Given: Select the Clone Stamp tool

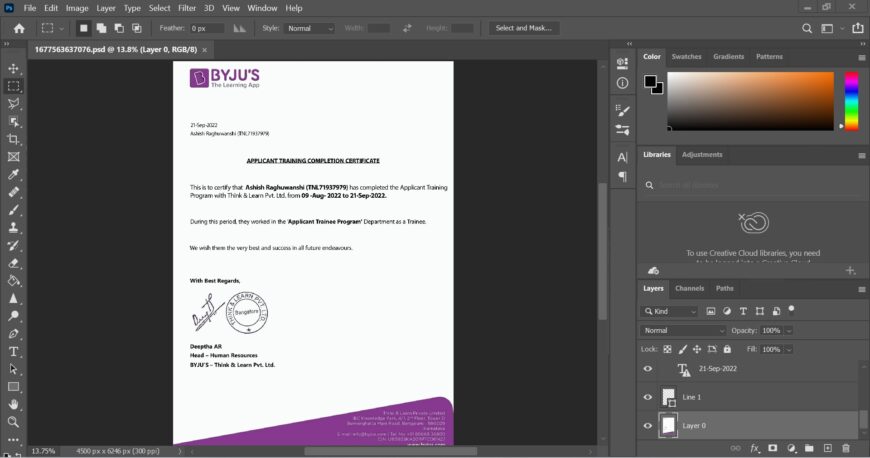Looking at the screenshot, I should coord(13,228).
